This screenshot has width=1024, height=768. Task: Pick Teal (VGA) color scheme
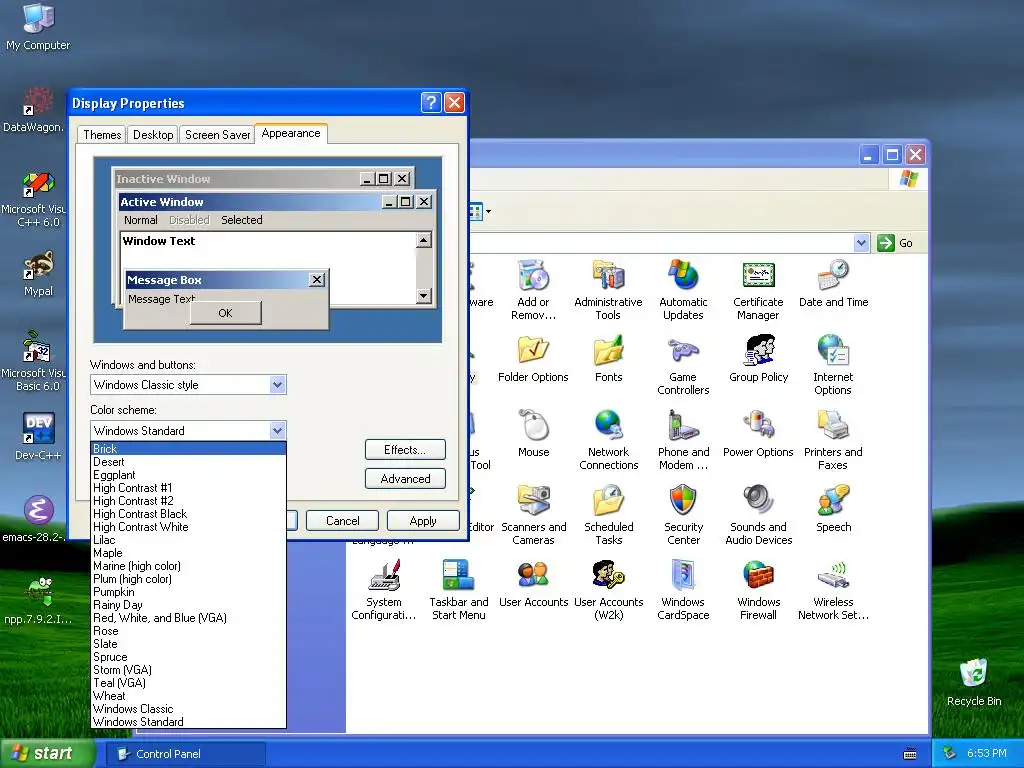point(188,682)
